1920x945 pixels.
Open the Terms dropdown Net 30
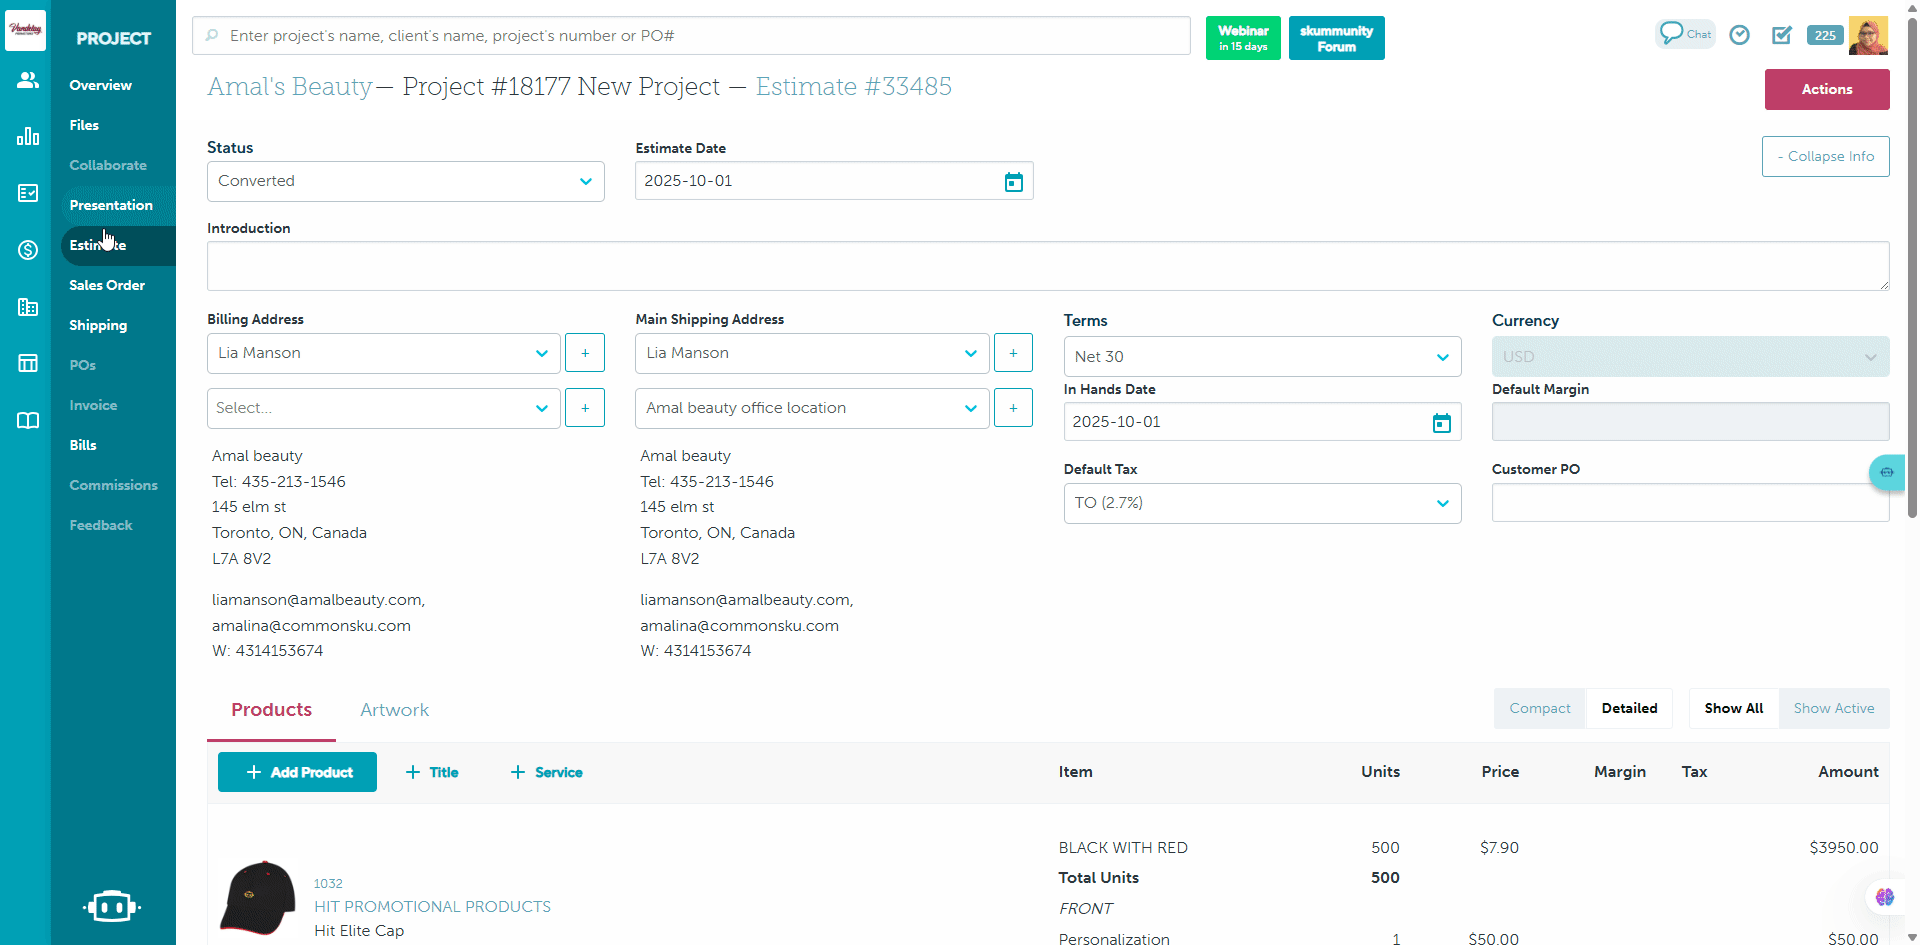[x=1262, y=357]
